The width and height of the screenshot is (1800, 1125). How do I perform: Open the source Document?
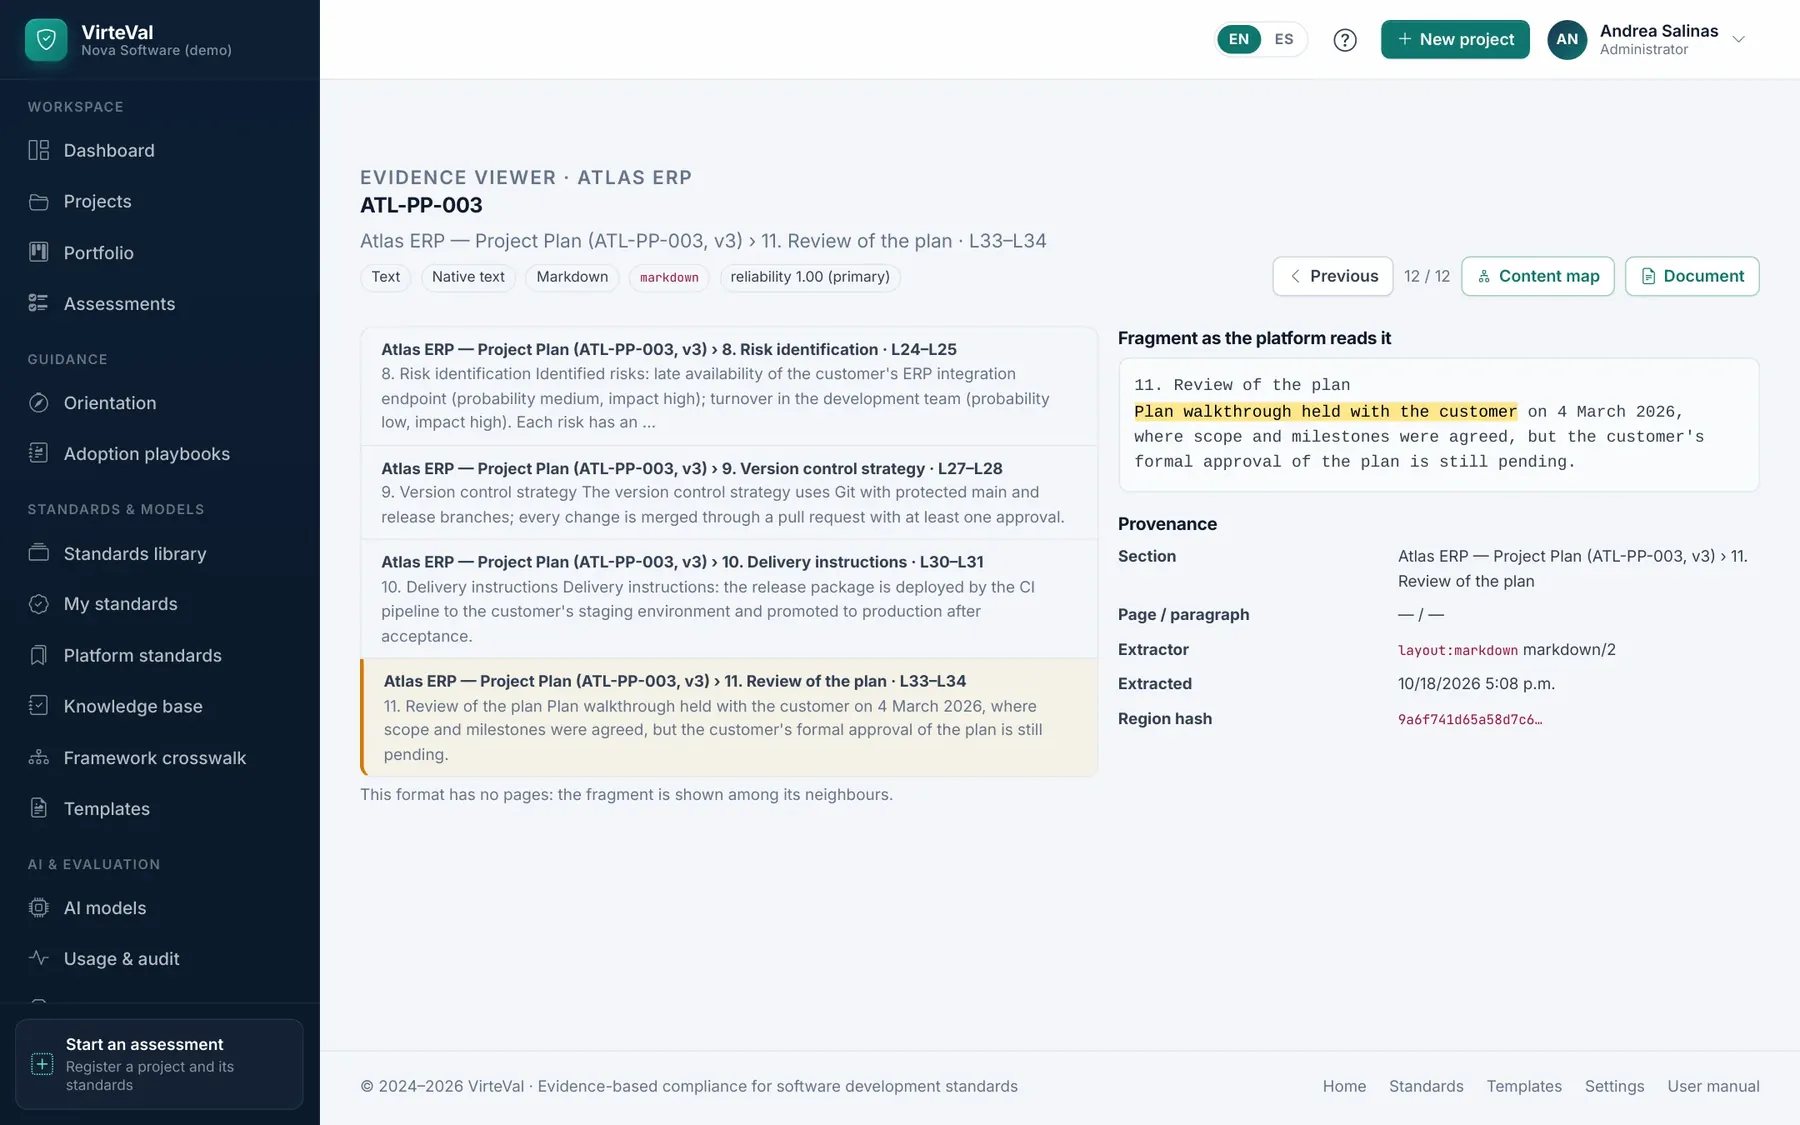point(1692,276)
